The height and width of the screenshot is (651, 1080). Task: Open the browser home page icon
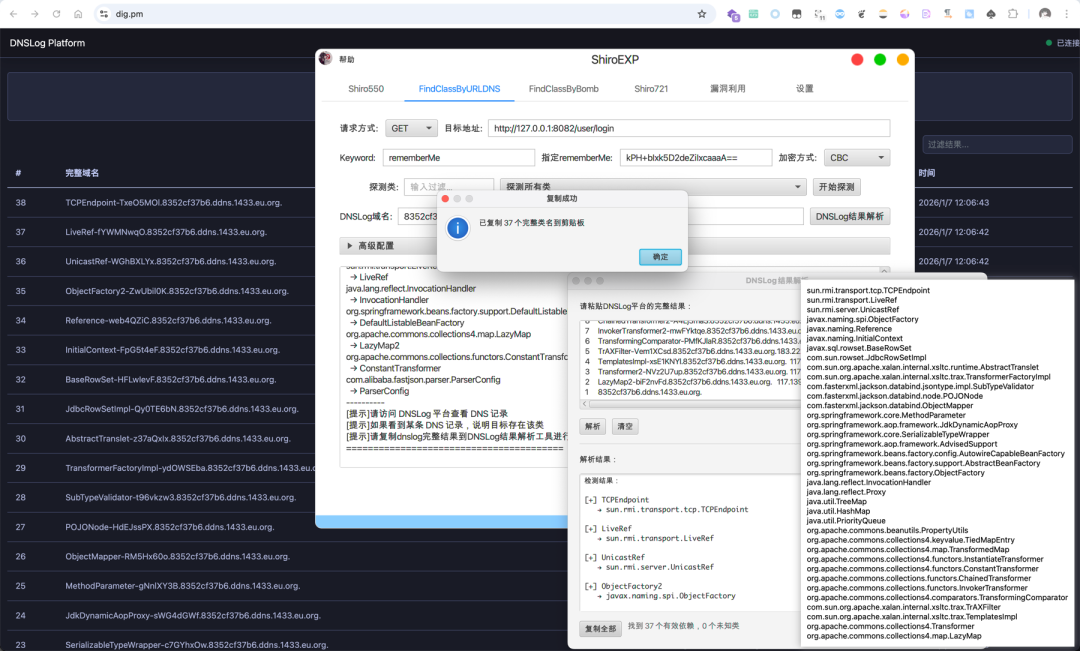click(x=79, y=14)
